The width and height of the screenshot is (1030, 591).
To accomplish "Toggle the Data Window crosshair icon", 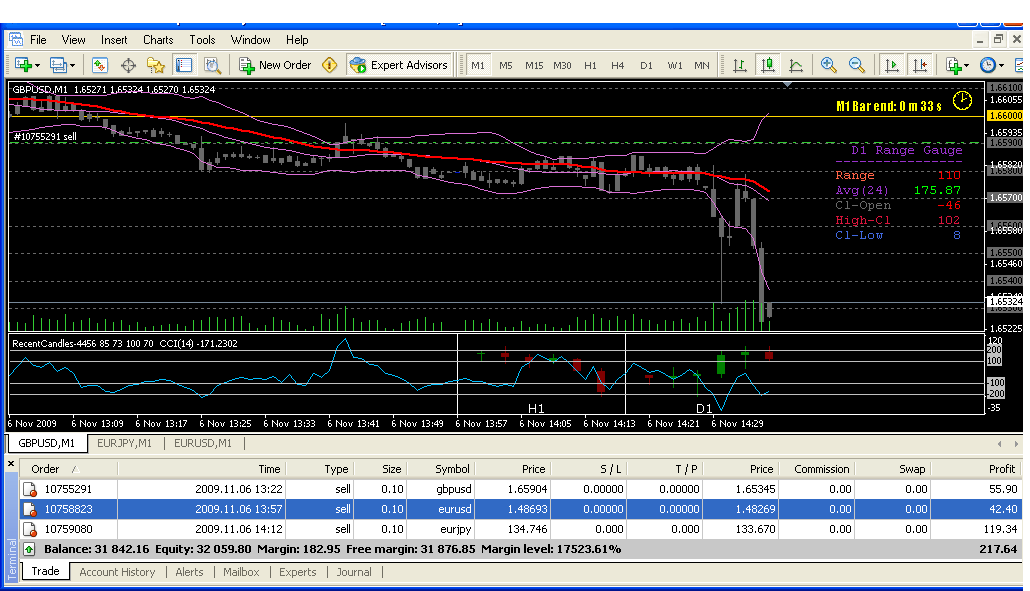I will [x=128, y=65].
